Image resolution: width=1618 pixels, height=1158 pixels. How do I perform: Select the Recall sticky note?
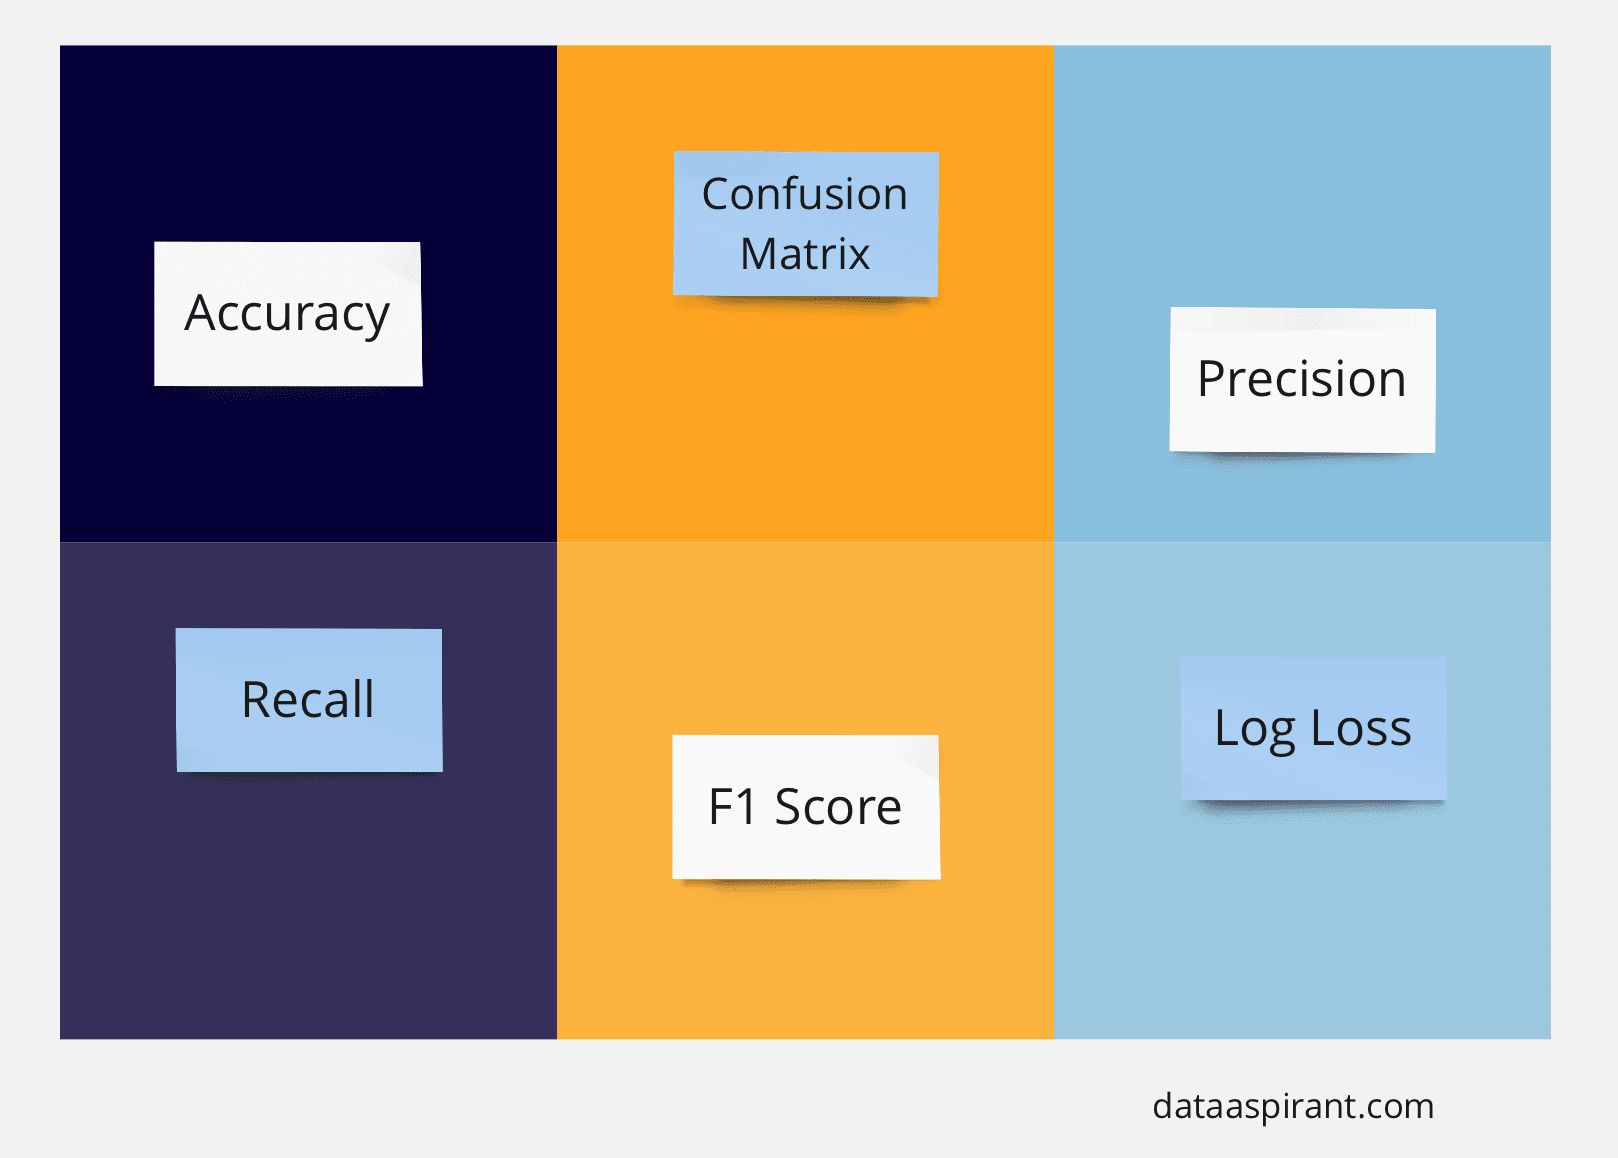(x=309, y=700)
